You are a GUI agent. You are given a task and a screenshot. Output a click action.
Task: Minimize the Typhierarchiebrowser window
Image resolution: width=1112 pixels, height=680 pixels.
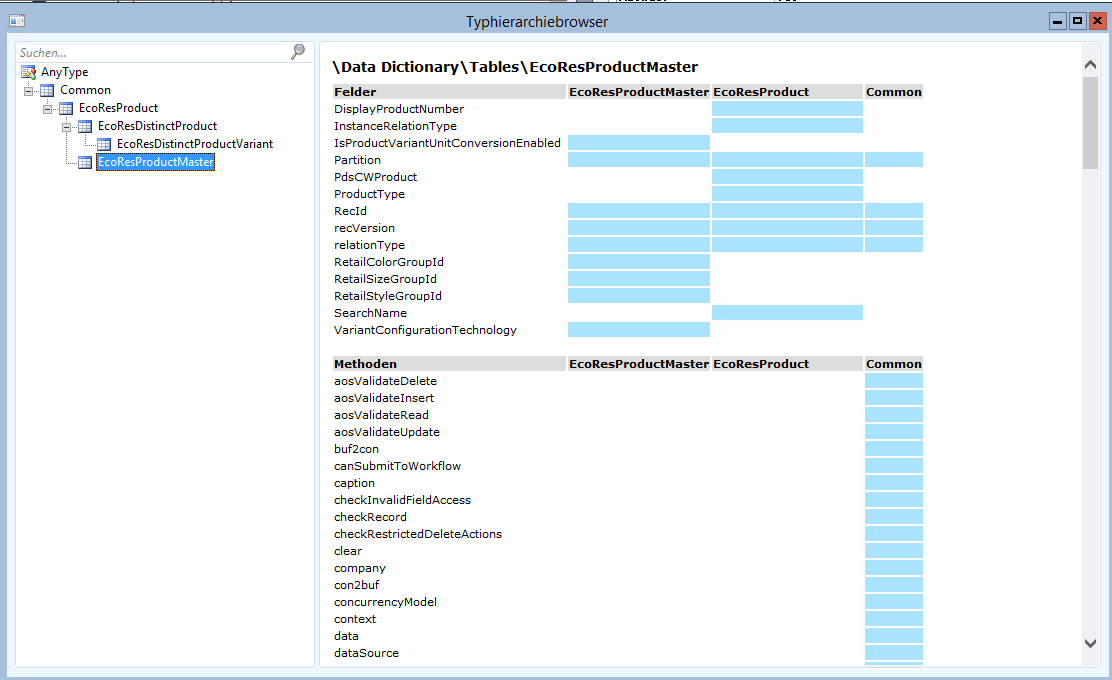[1057, 21]
